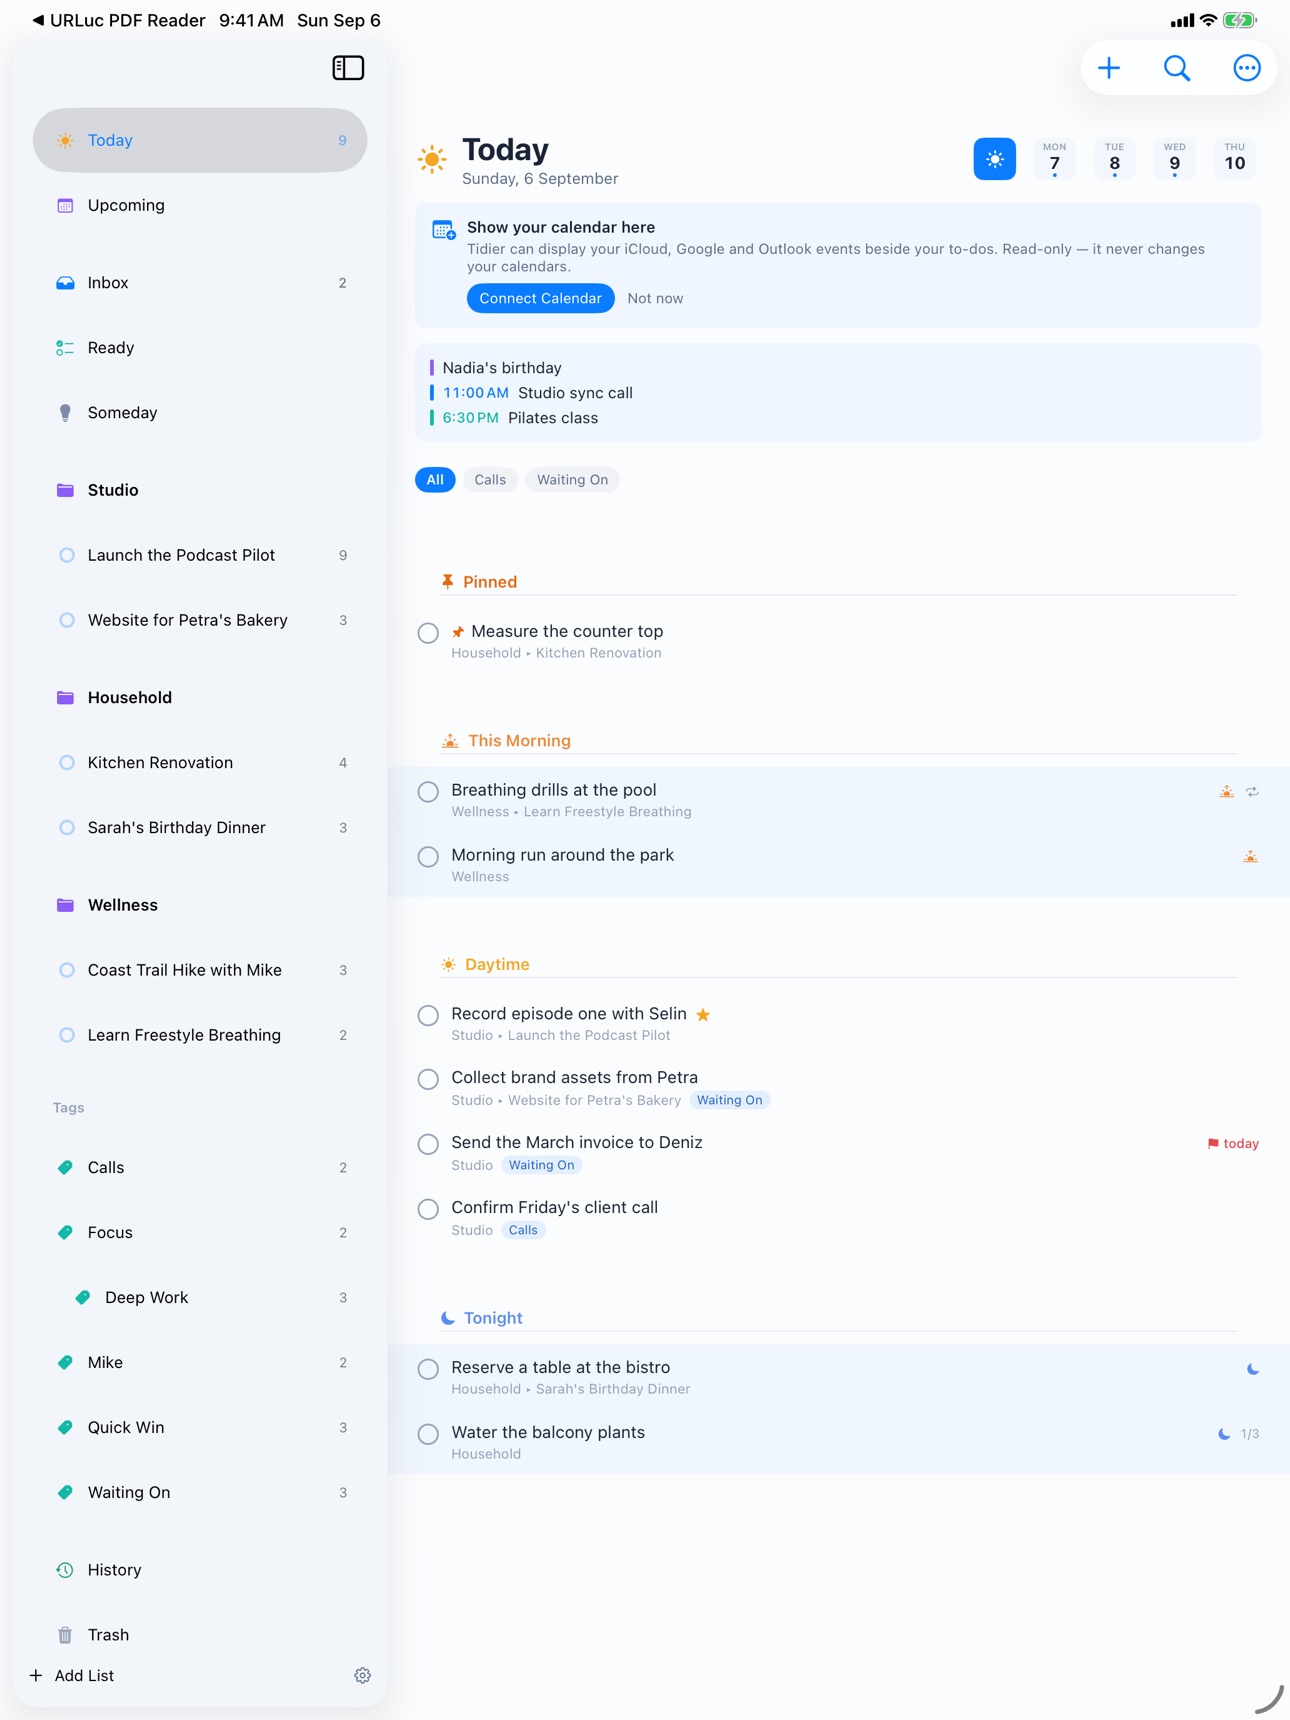Filter by the Waiting On chip
1290x1720 pixels.
tap(572, 480)
